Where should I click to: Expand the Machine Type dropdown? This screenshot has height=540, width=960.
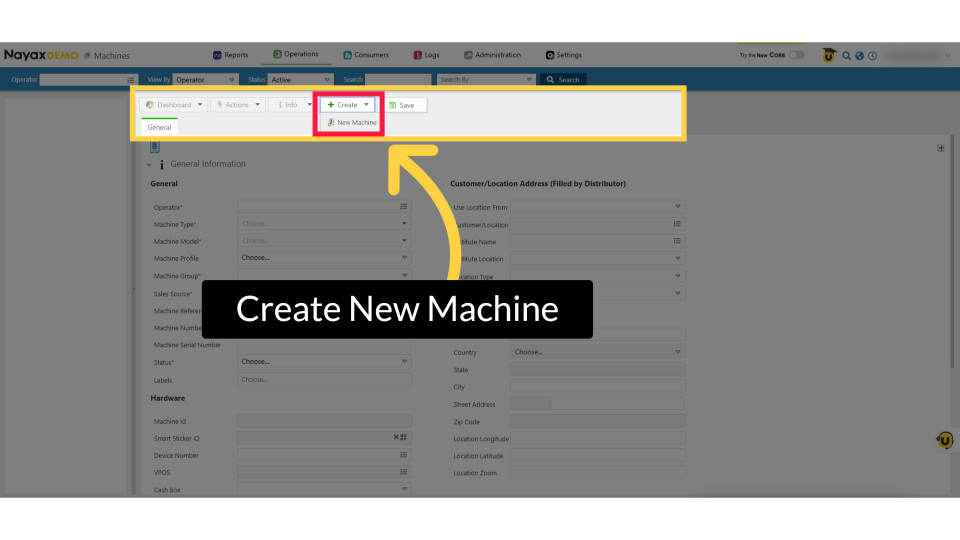(324, 224)
